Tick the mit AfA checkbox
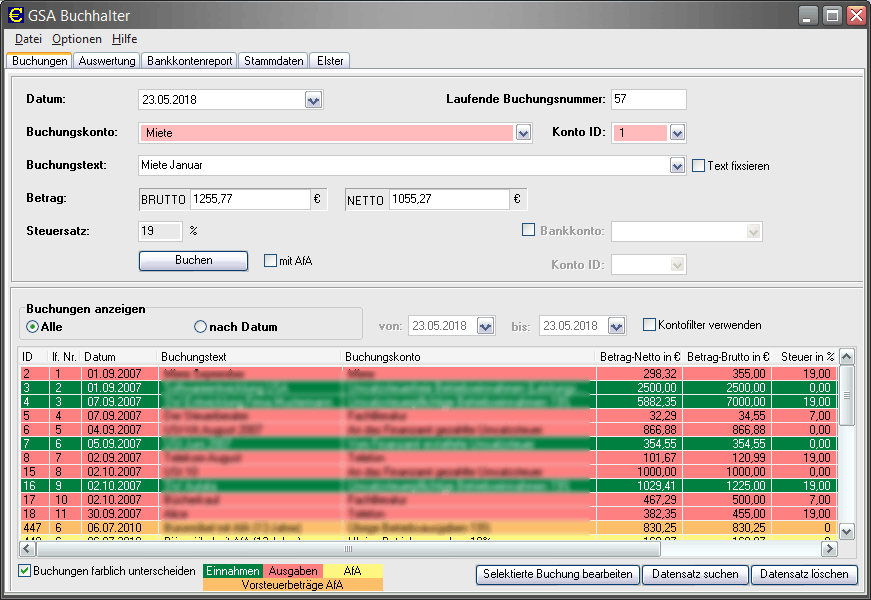Screen dimensions: 871x600 pyautogui.click(x=270, y=261)
